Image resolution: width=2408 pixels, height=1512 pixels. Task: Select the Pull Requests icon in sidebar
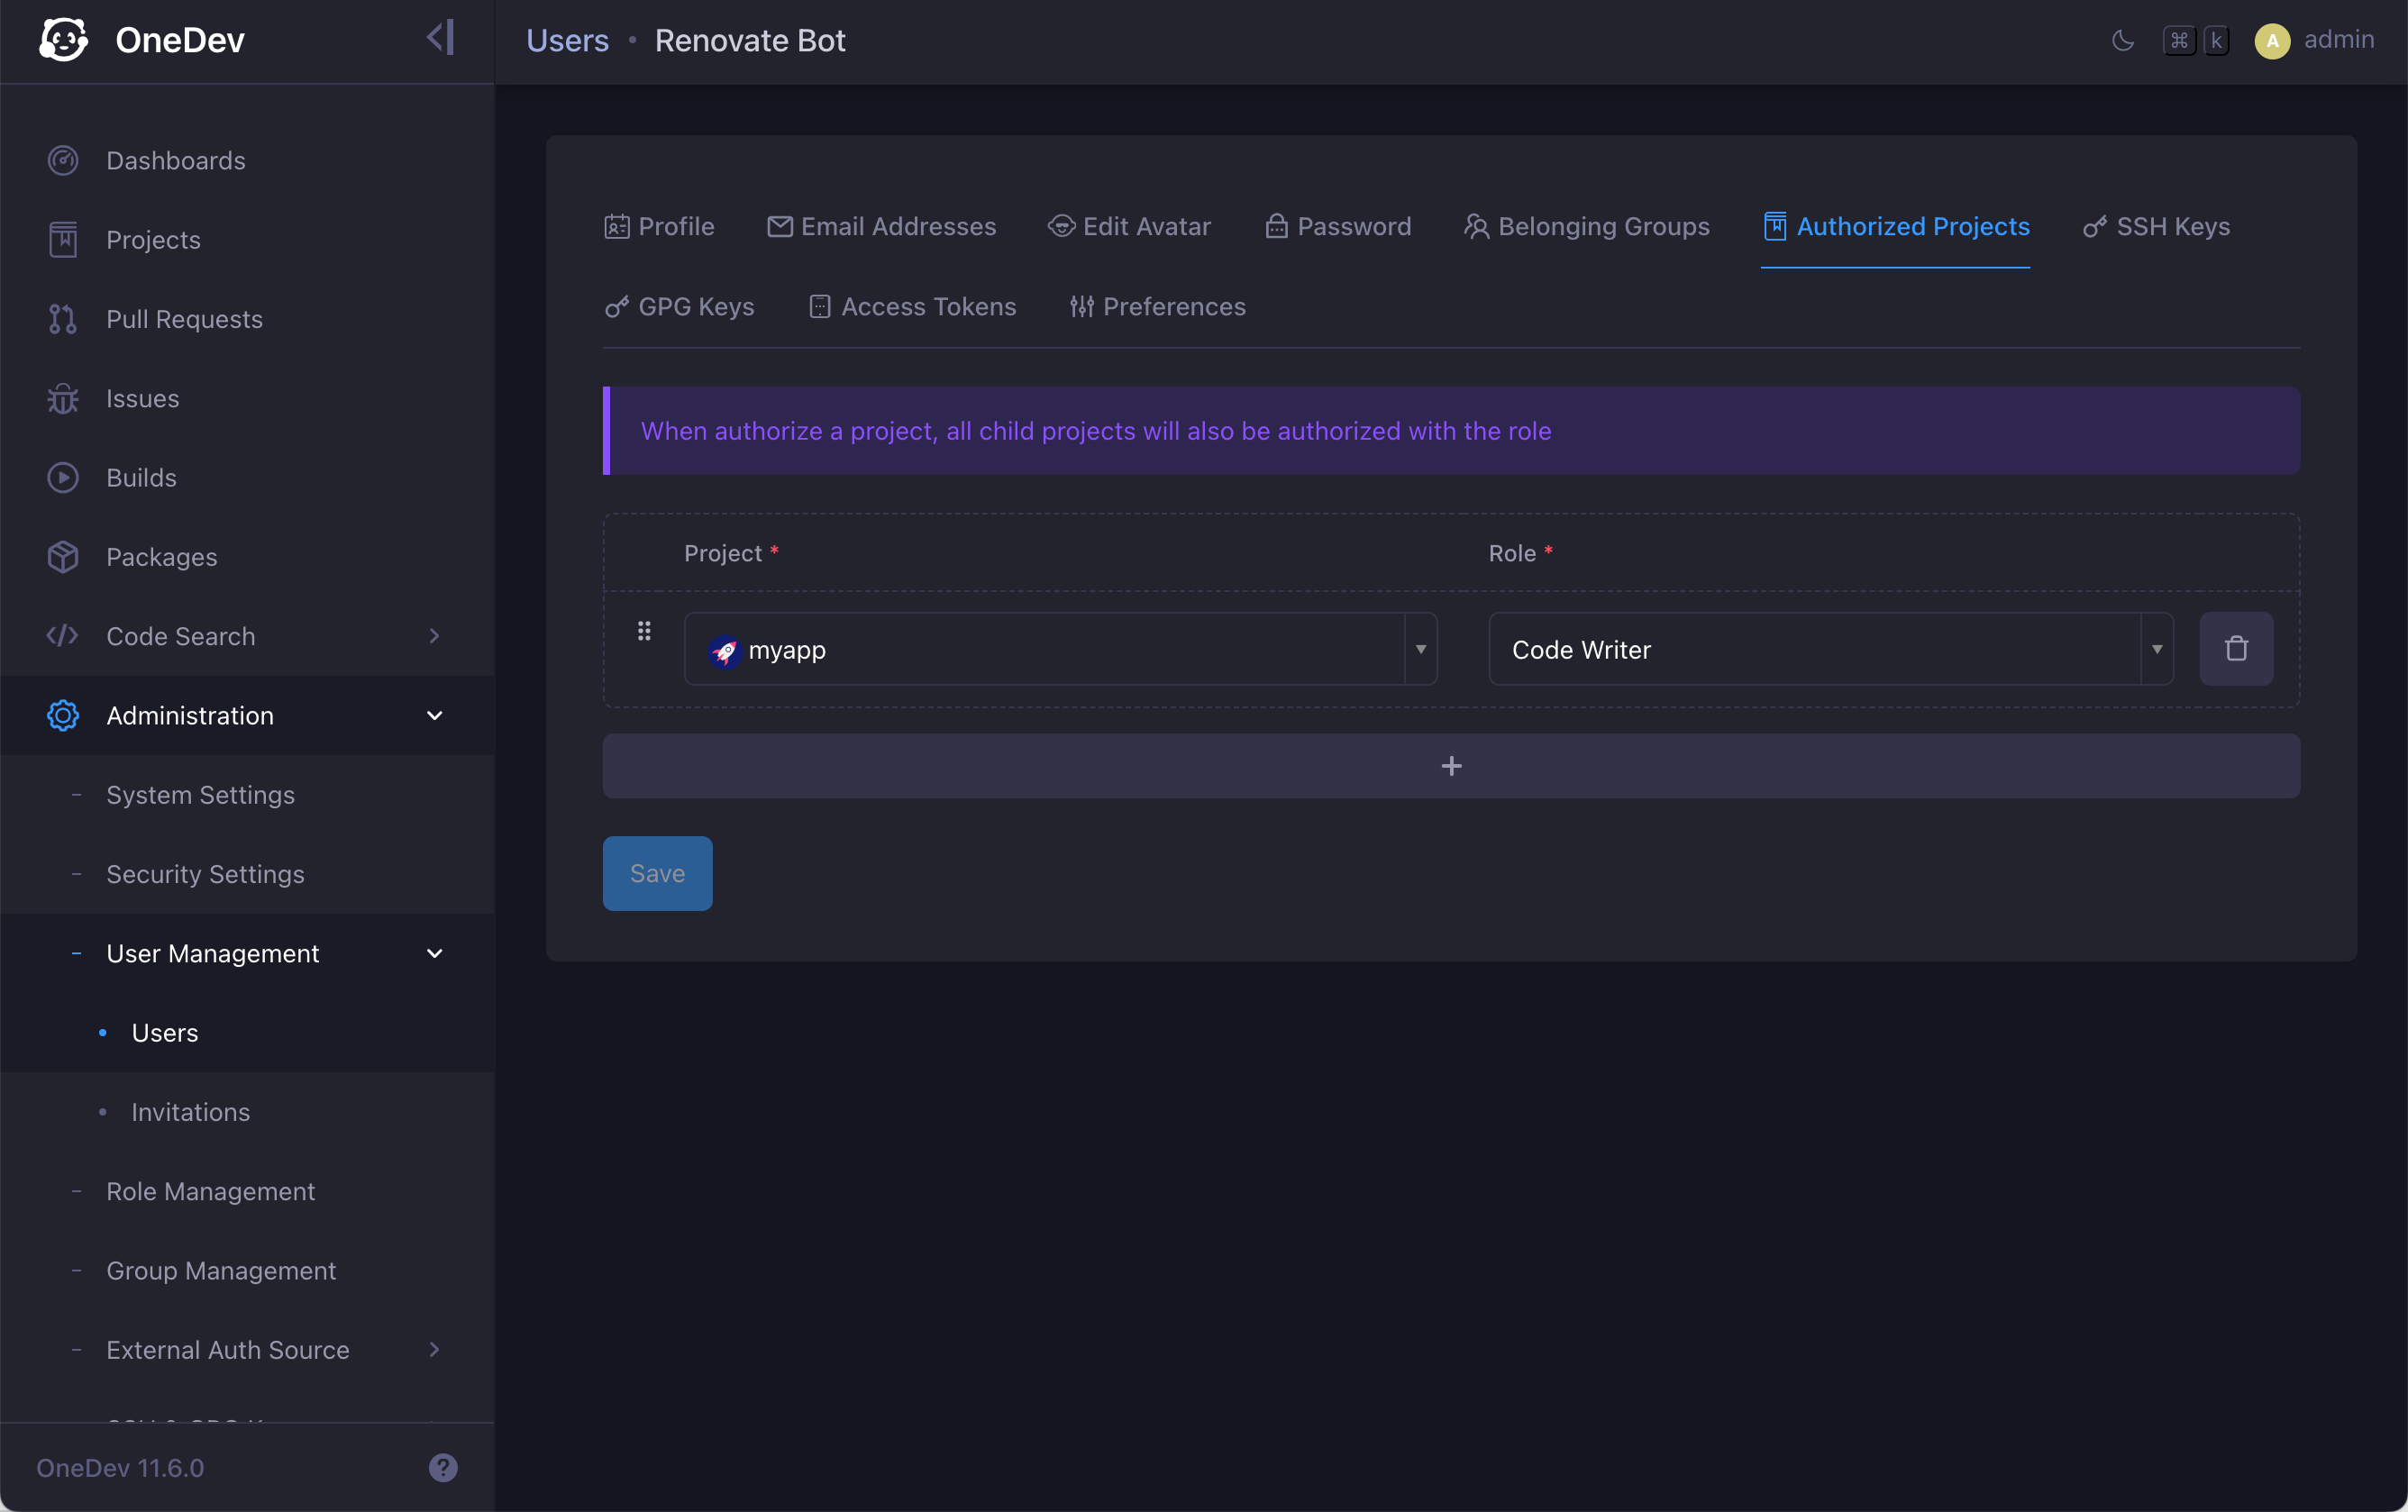point(62,319)
